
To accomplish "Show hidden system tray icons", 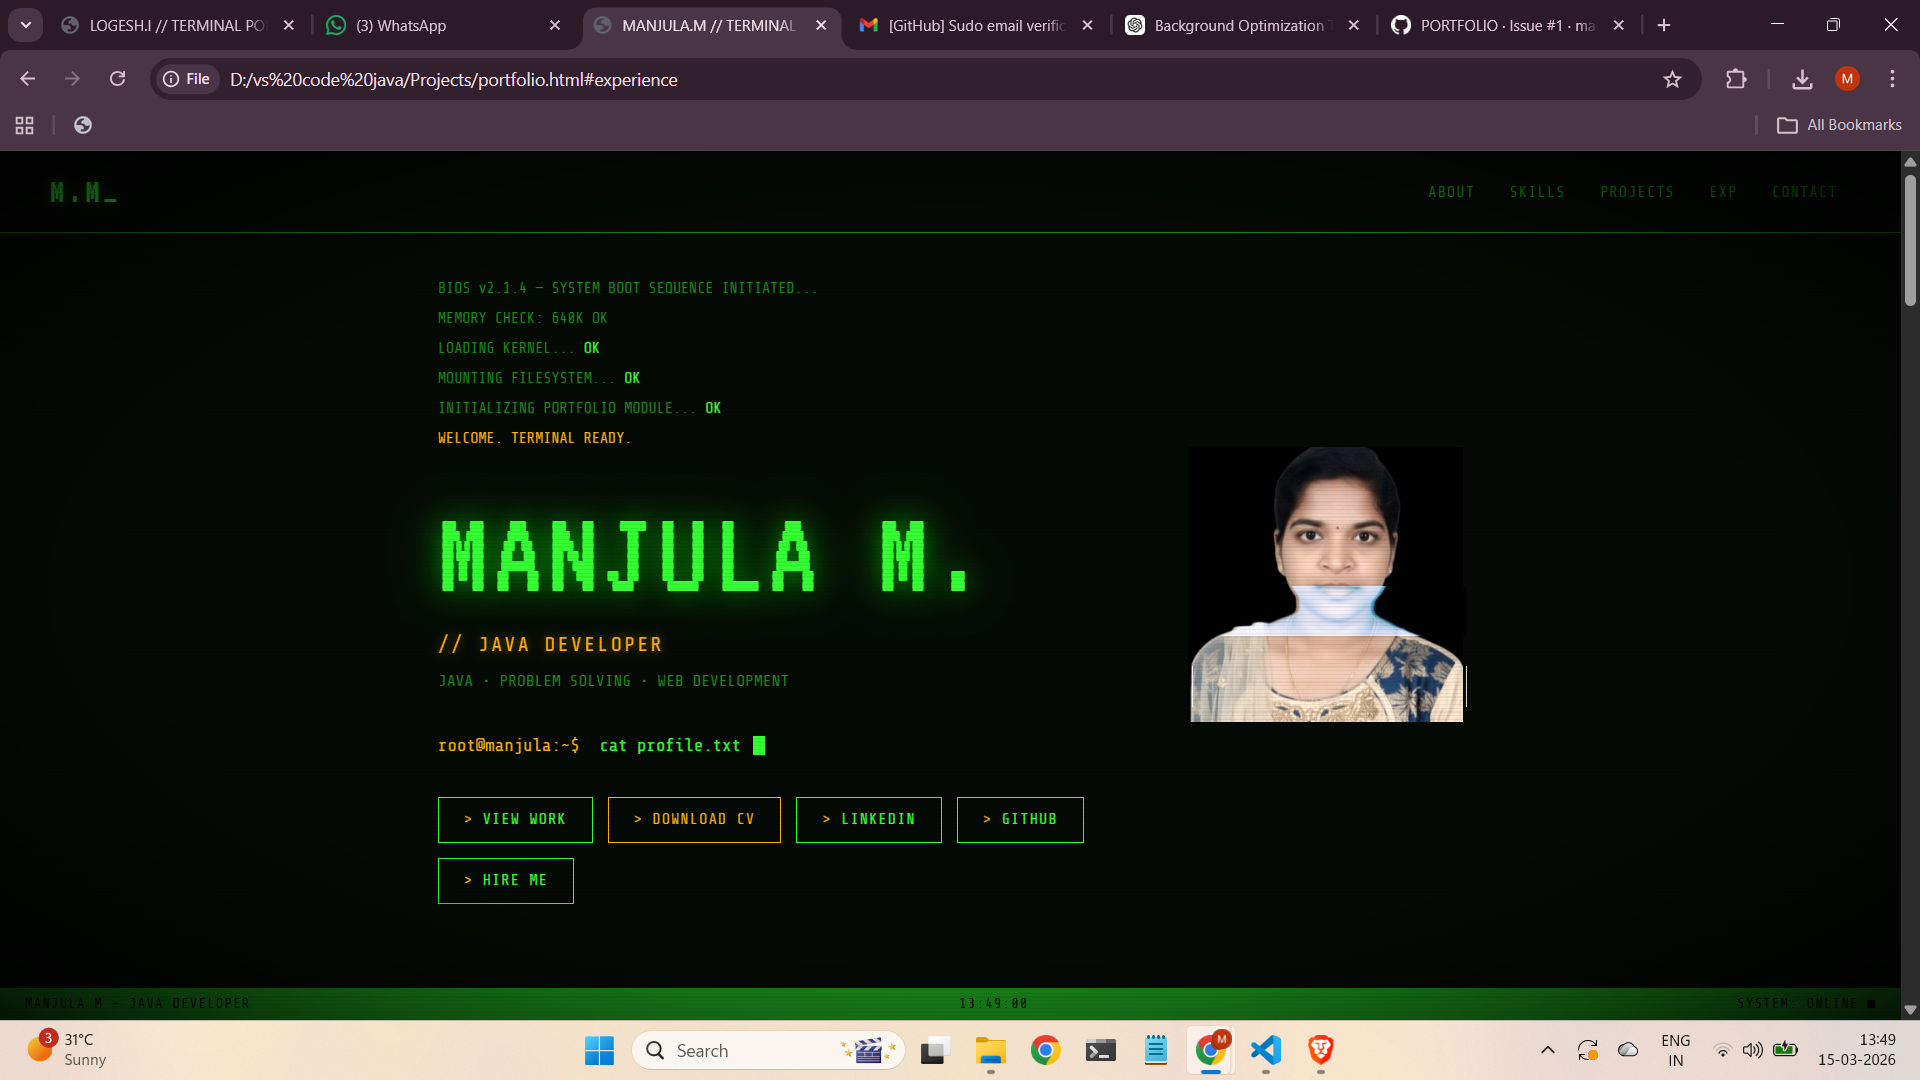I will (x=1547, y=1050).
